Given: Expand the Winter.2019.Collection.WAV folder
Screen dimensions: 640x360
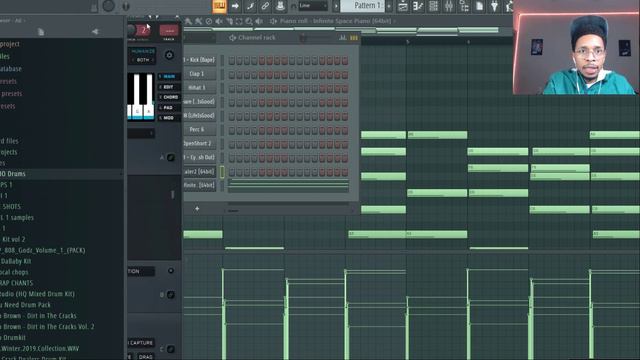Looking at the screenshot, I should tap(40, 349).
